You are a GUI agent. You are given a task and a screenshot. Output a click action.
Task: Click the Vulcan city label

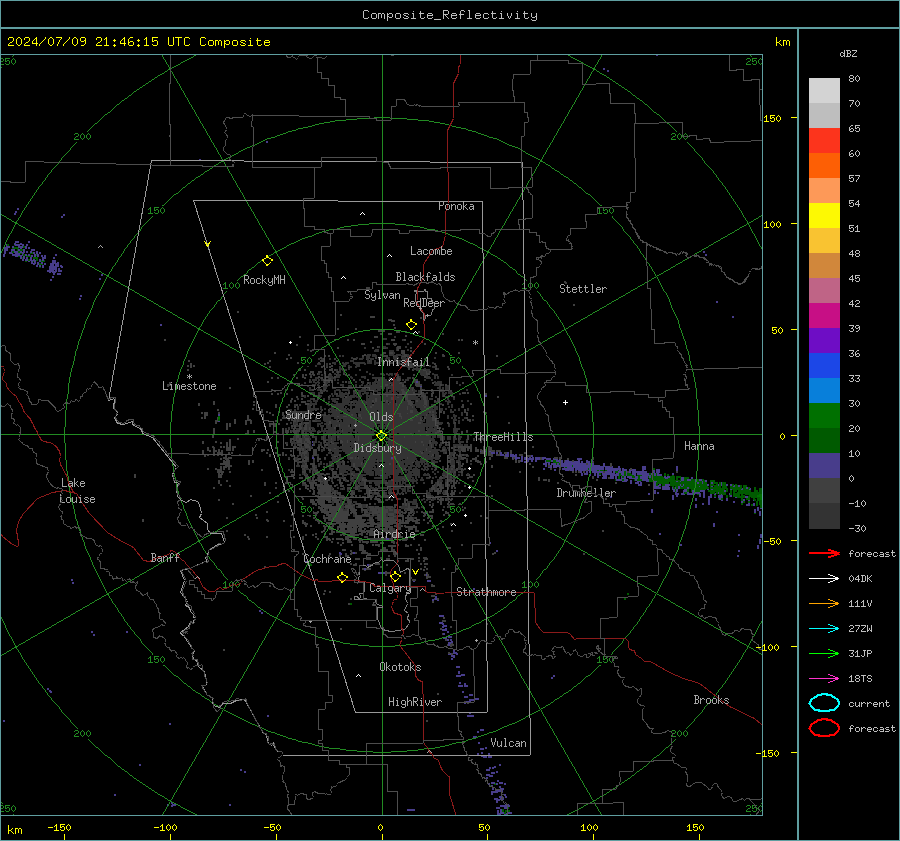pyautogui.click(x=508, y=743)
